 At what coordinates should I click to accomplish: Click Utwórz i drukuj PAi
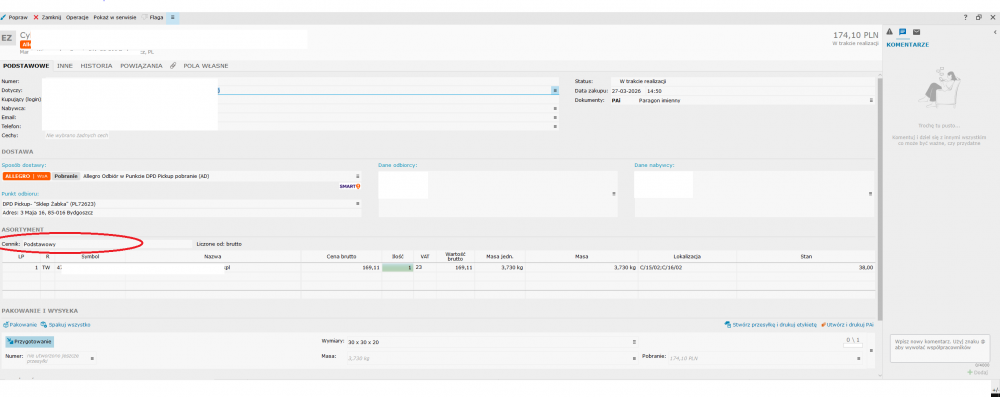coord(847,325)
